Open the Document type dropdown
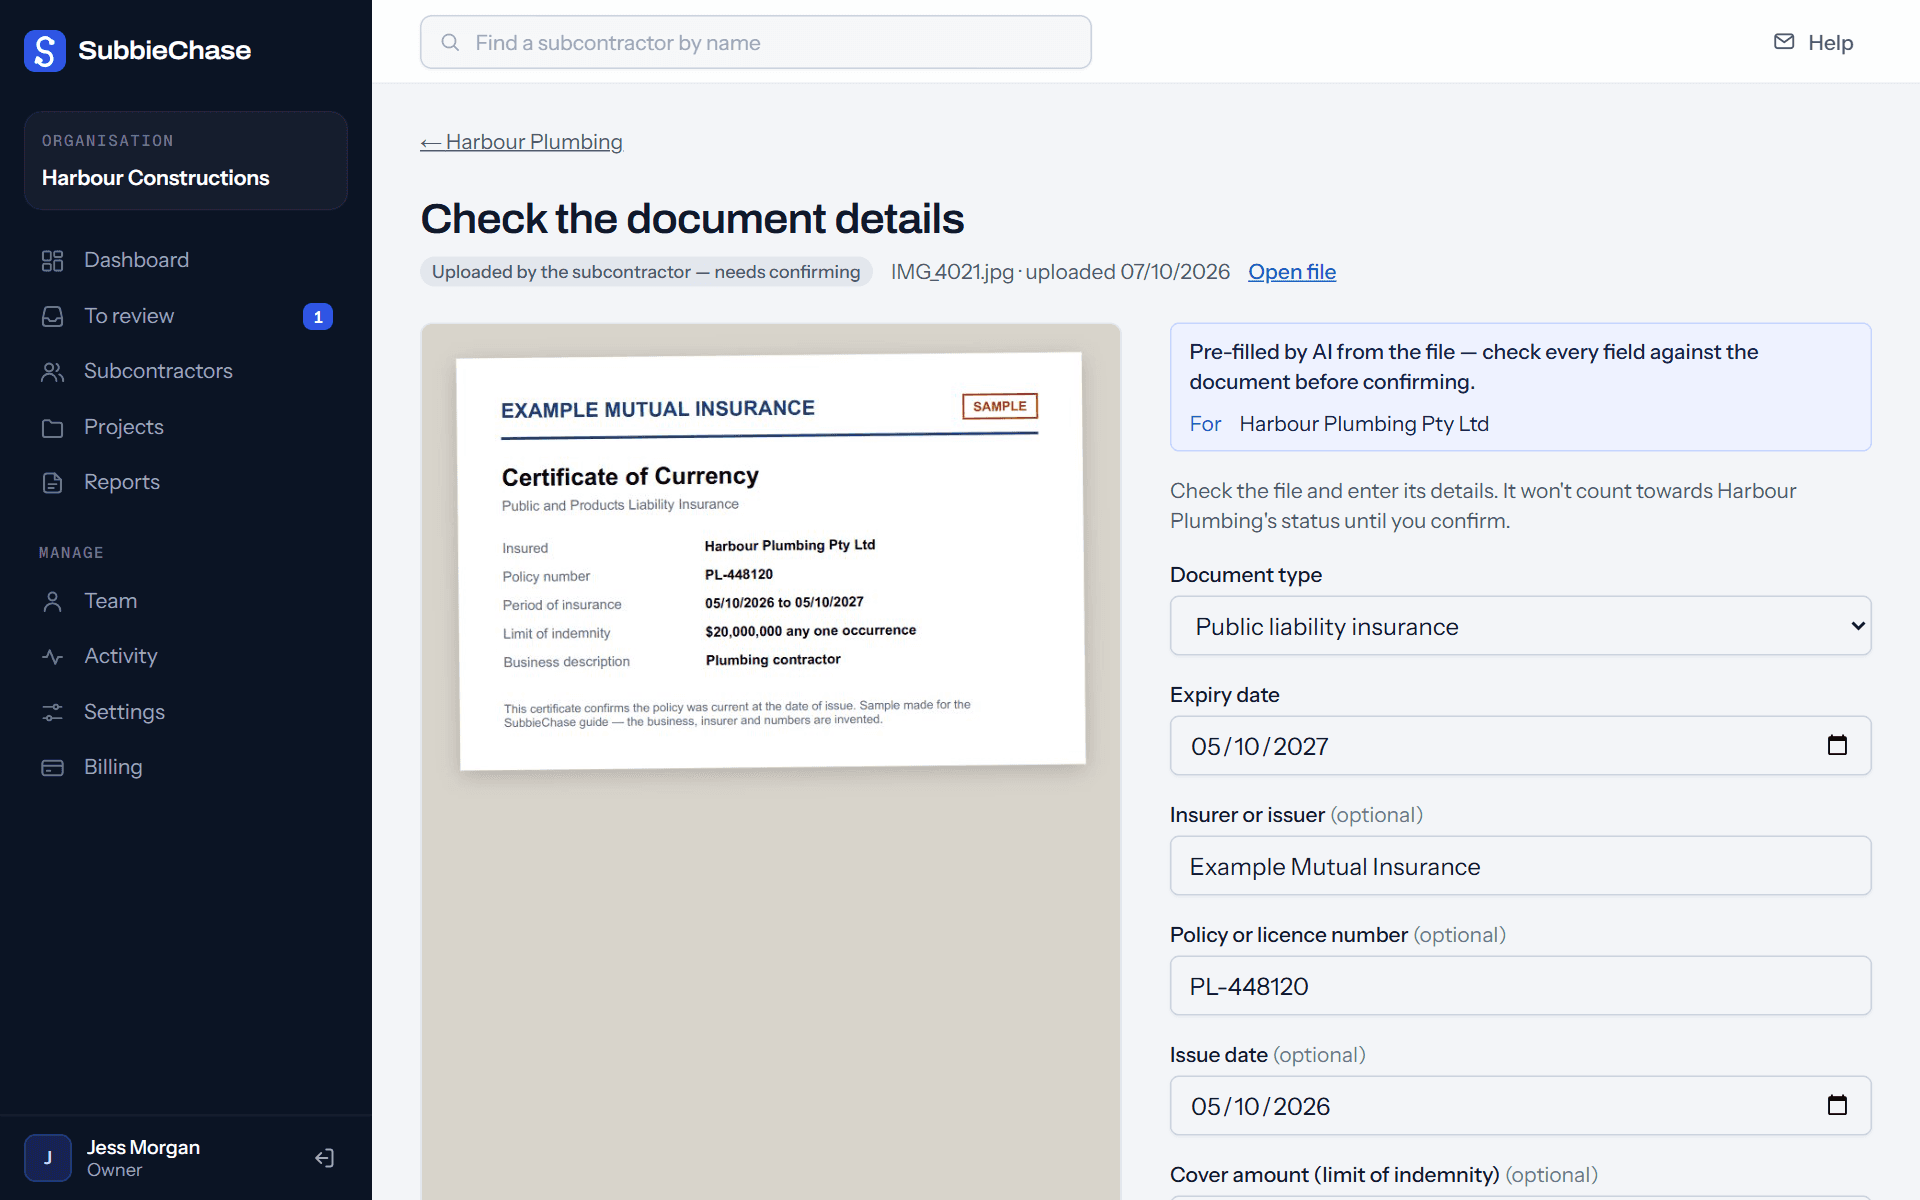 tap(1520, 626)
